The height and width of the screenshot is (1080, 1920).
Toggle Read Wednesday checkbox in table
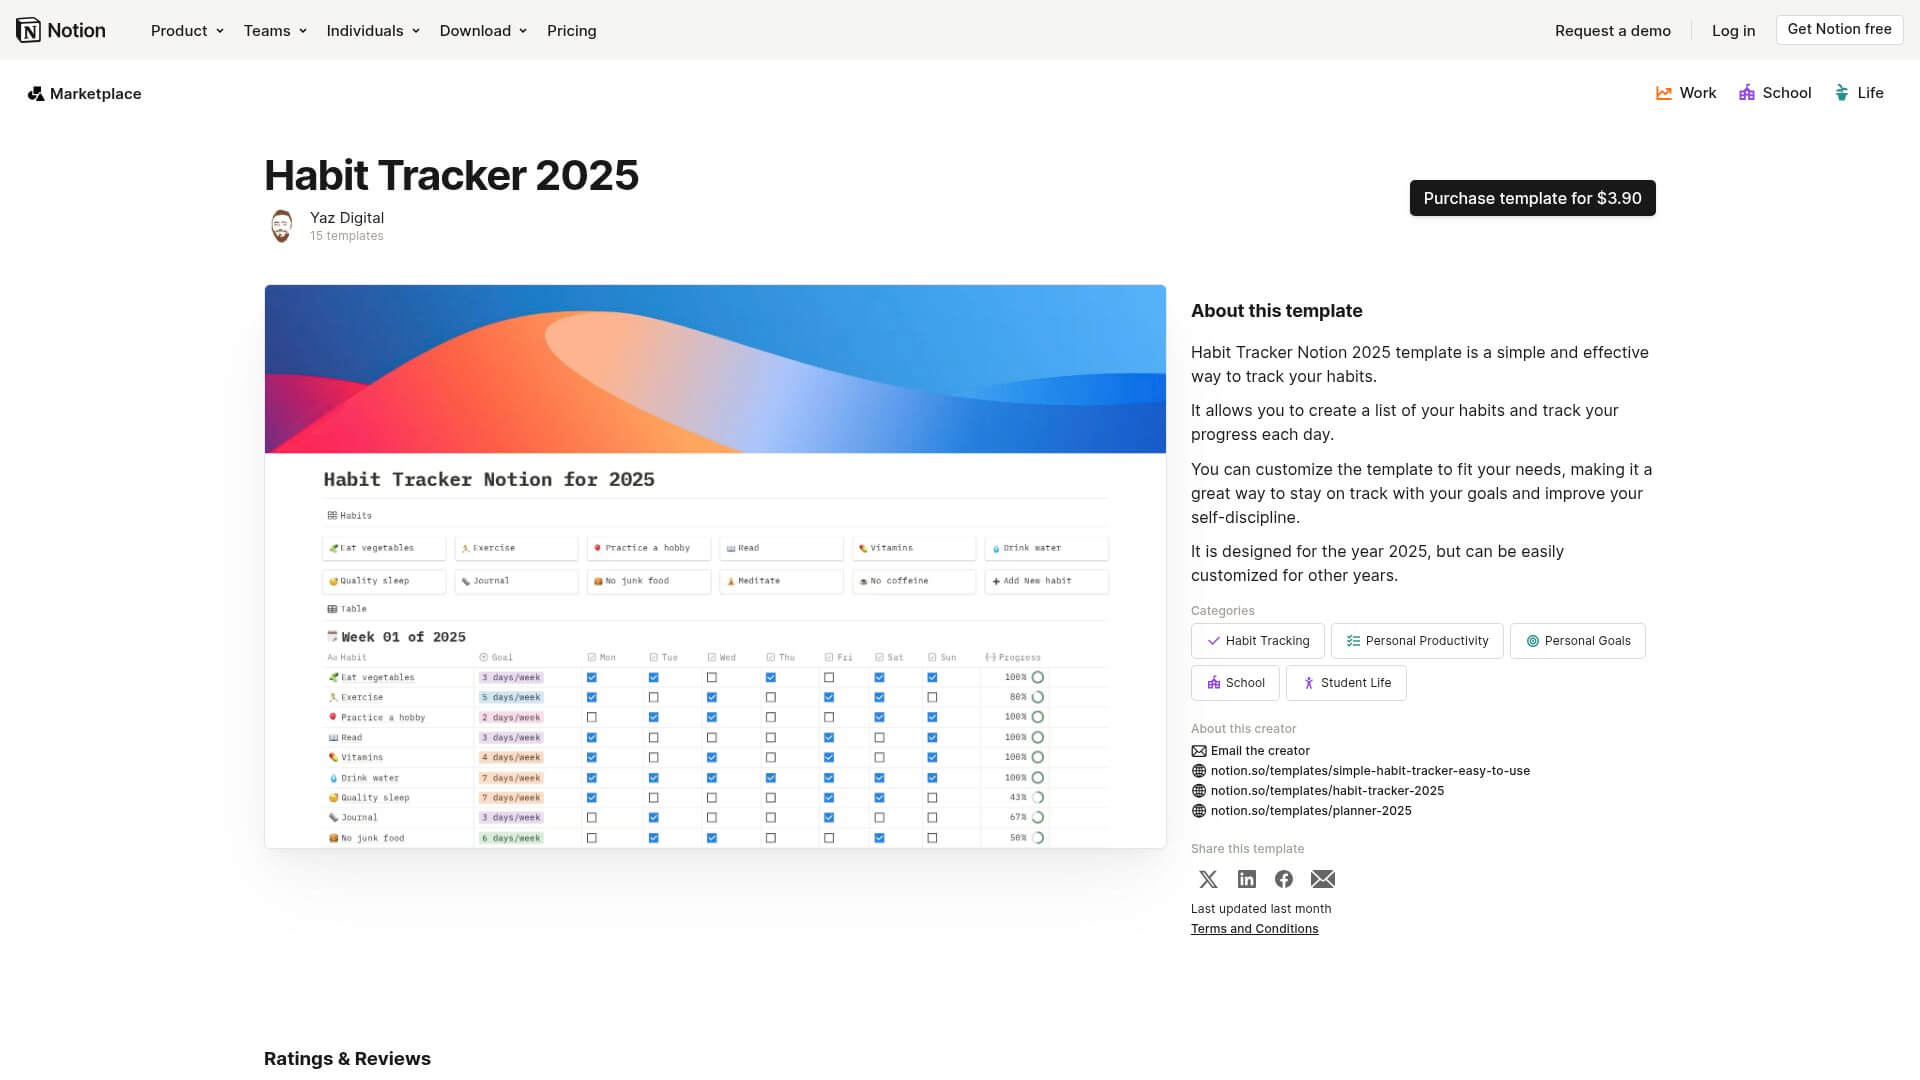[x=711, y=737]
